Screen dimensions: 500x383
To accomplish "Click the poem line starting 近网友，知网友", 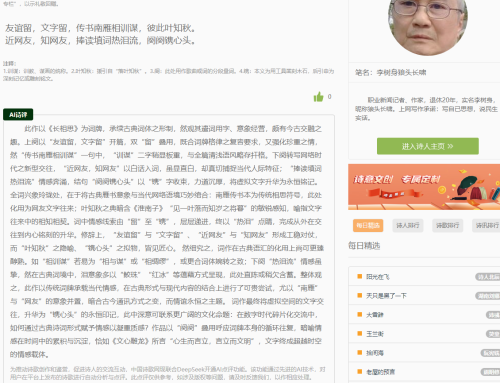I will [100, 40].
